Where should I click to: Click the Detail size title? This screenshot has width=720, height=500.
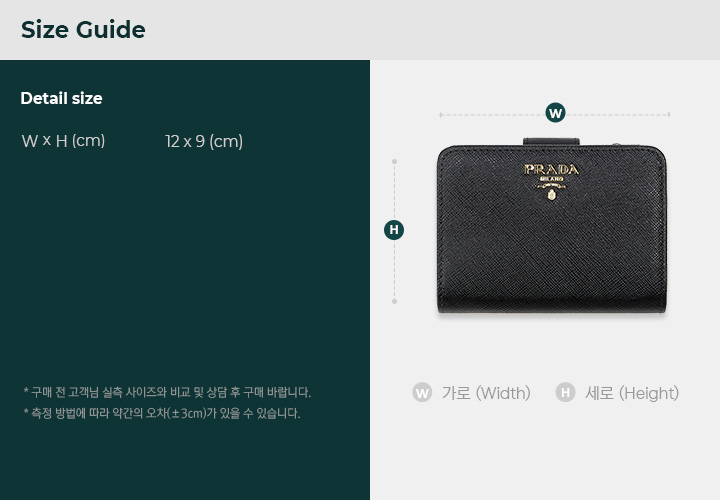62,98
